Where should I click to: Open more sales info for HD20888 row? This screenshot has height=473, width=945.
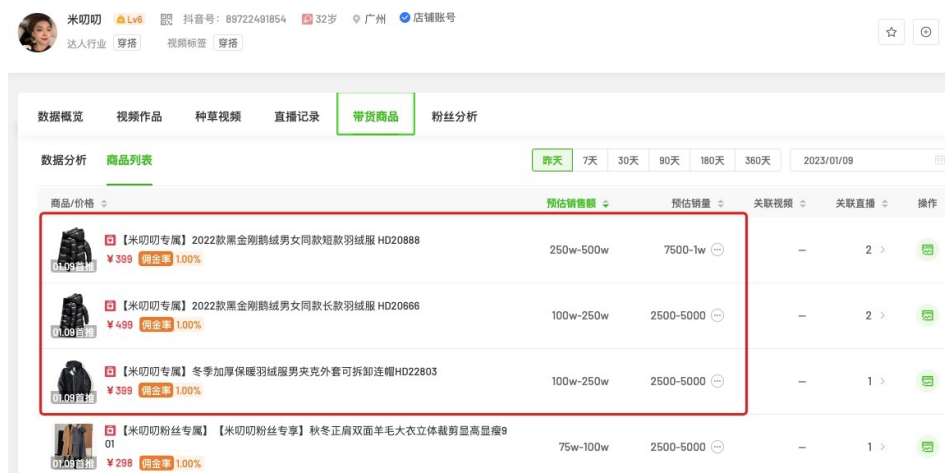click(717, 249)
